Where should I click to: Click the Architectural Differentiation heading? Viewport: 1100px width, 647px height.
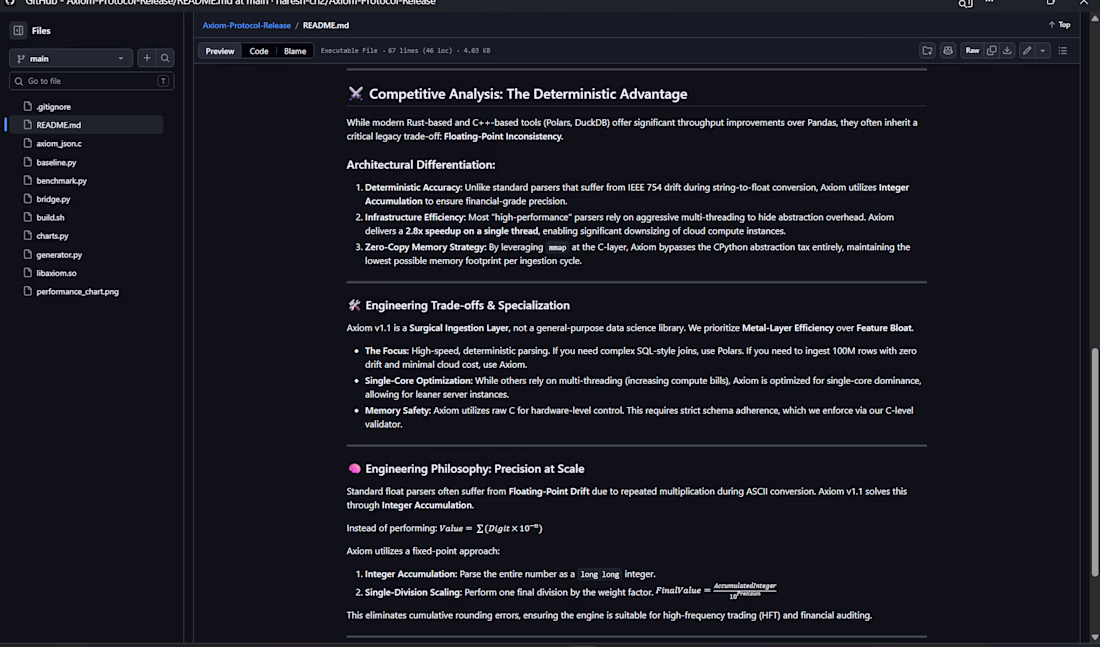pyautogui.click(x=420, y=165)
